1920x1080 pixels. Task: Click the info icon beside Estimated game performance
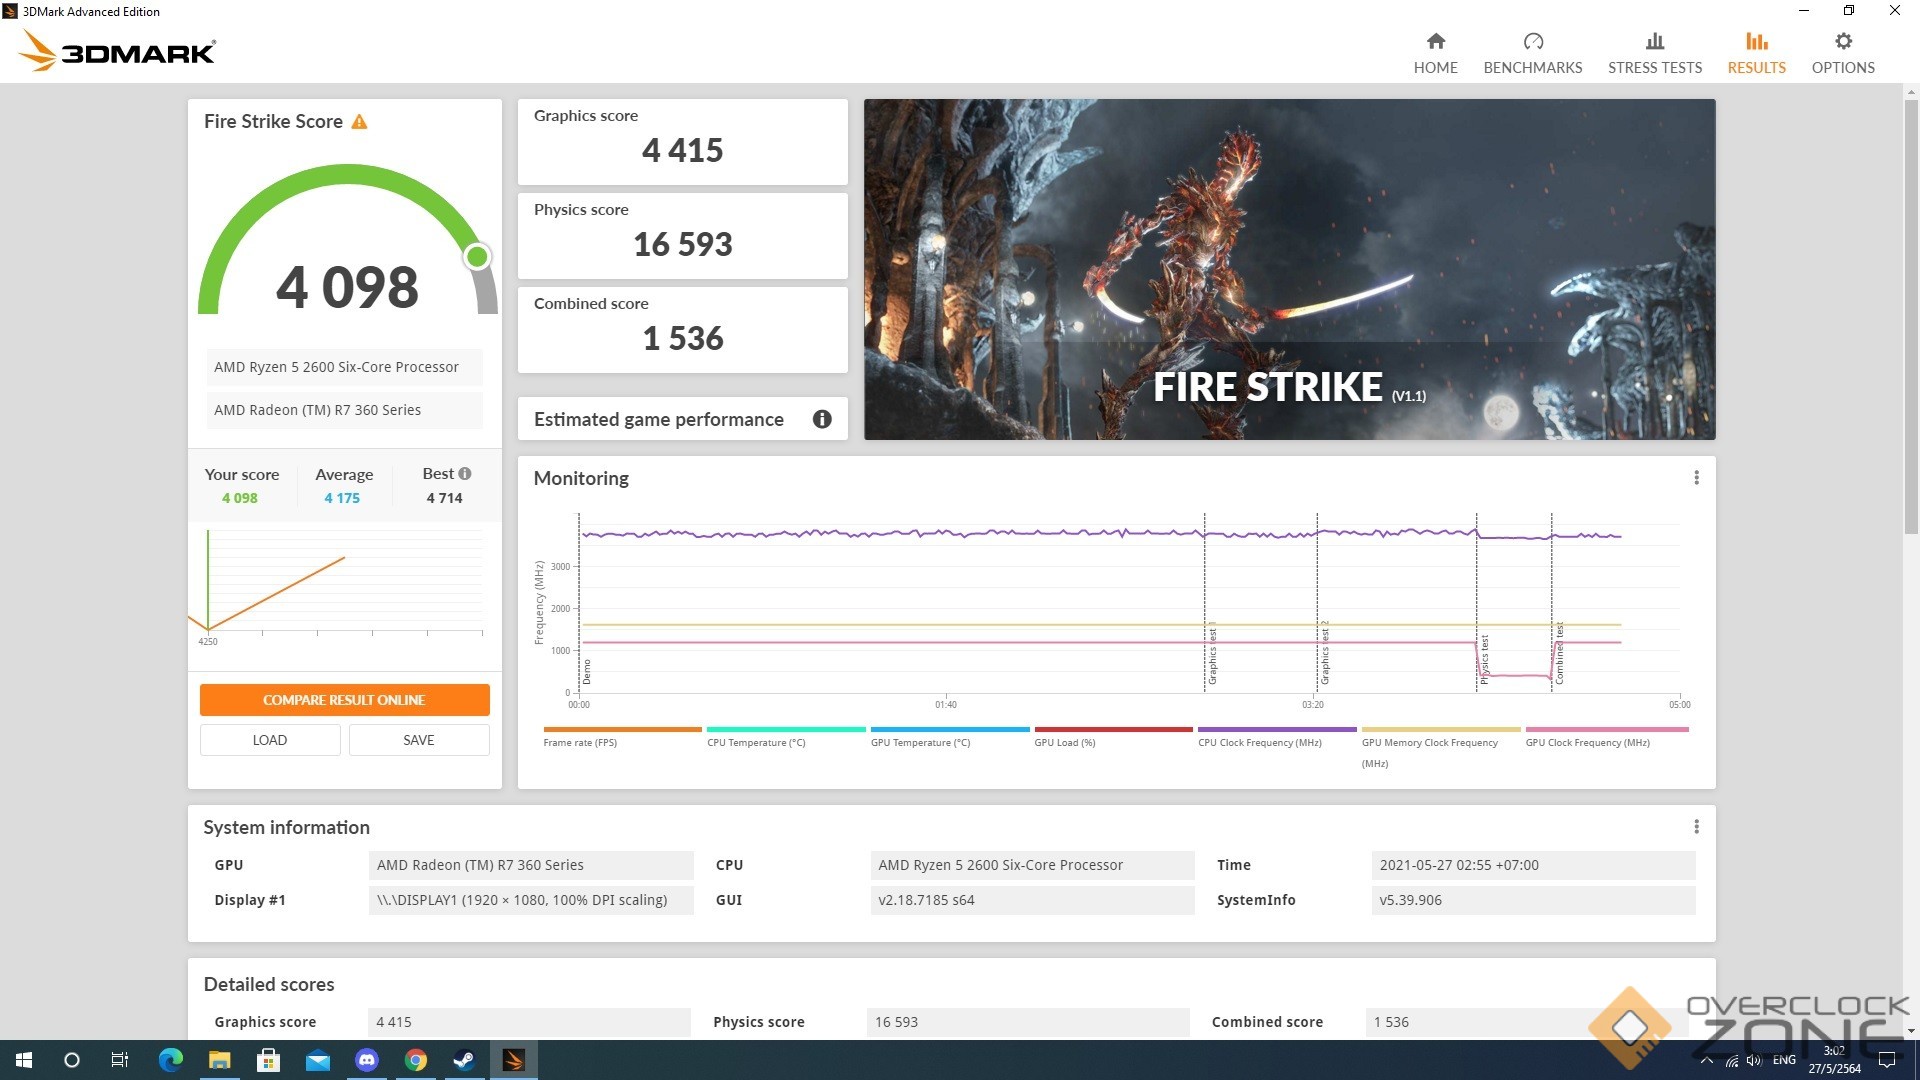click(x=822, y=419)
